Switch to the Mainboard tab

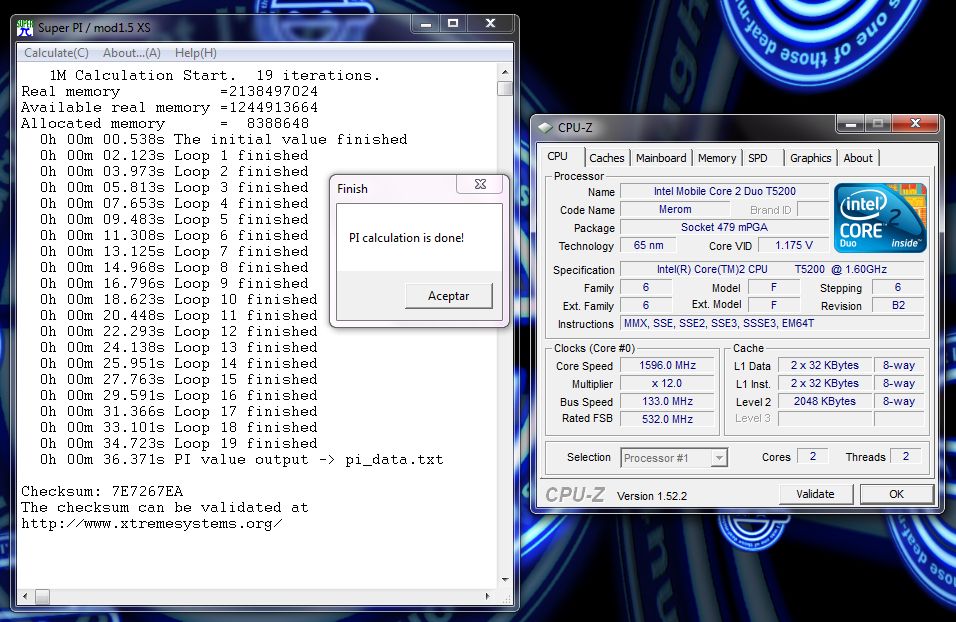tap(661, 158)
